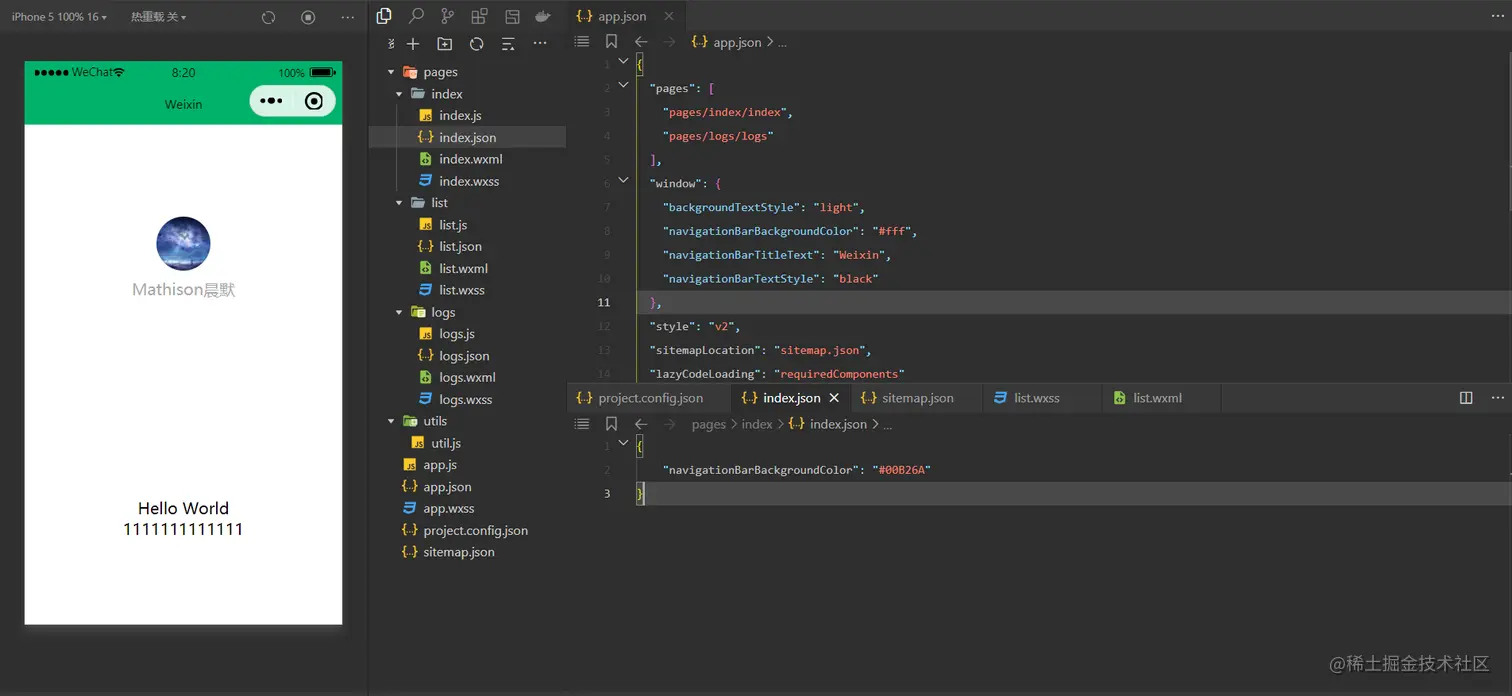Collapse the logs folder

[x=399, y=312]
